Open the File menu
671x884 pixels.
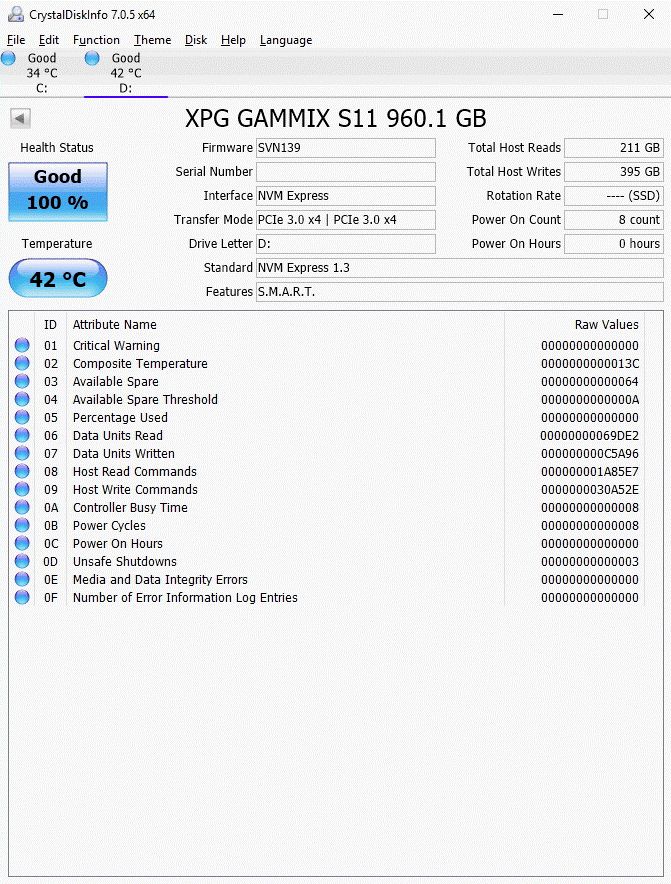pyautogui.click(x=16, y=40)
